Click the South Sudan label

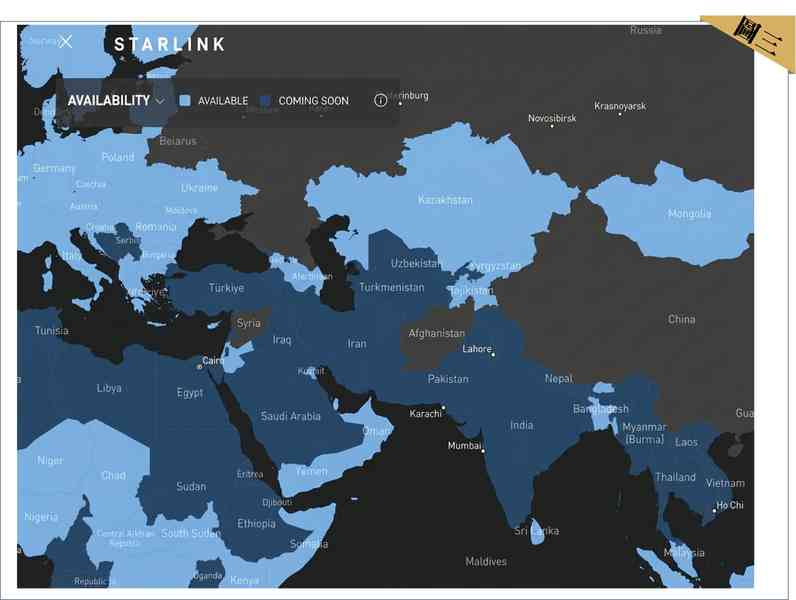[190, 533]
